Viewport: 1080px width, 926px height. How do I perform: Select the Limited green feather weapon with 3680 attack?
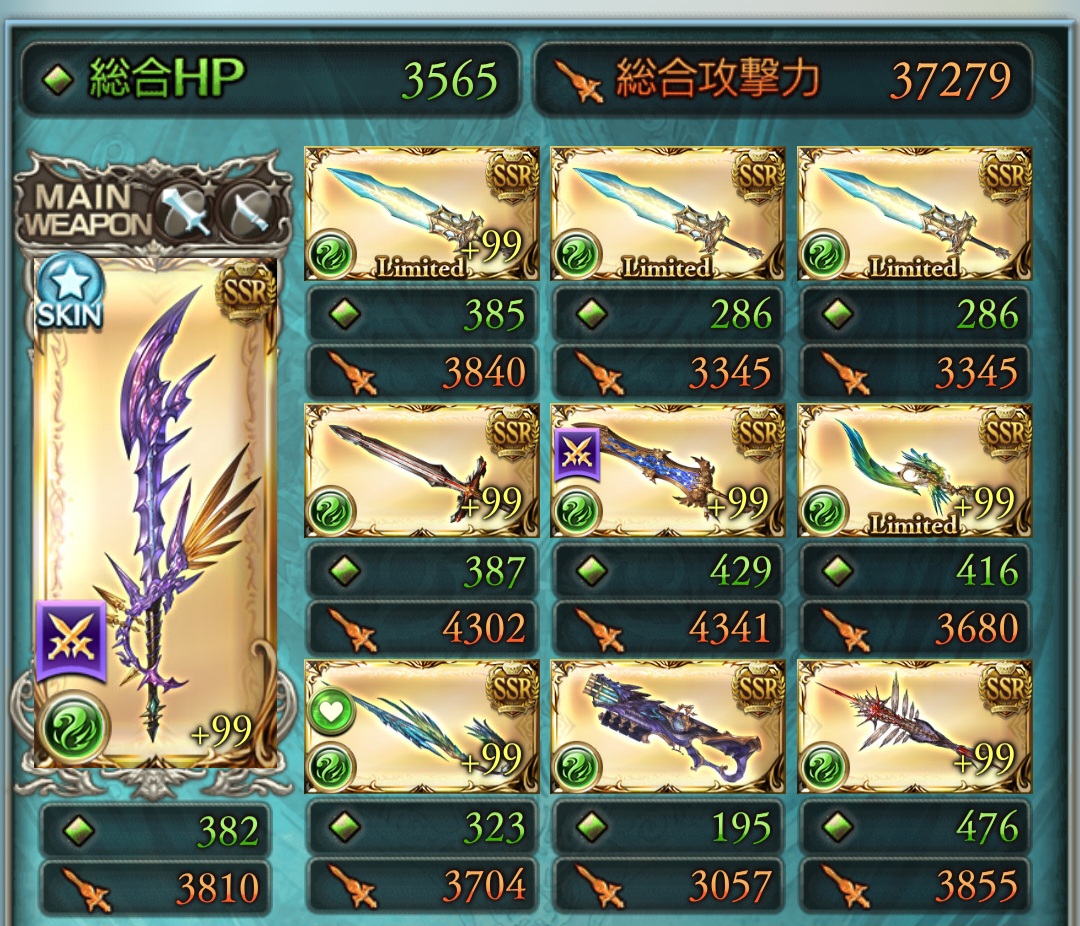(914, 471)
